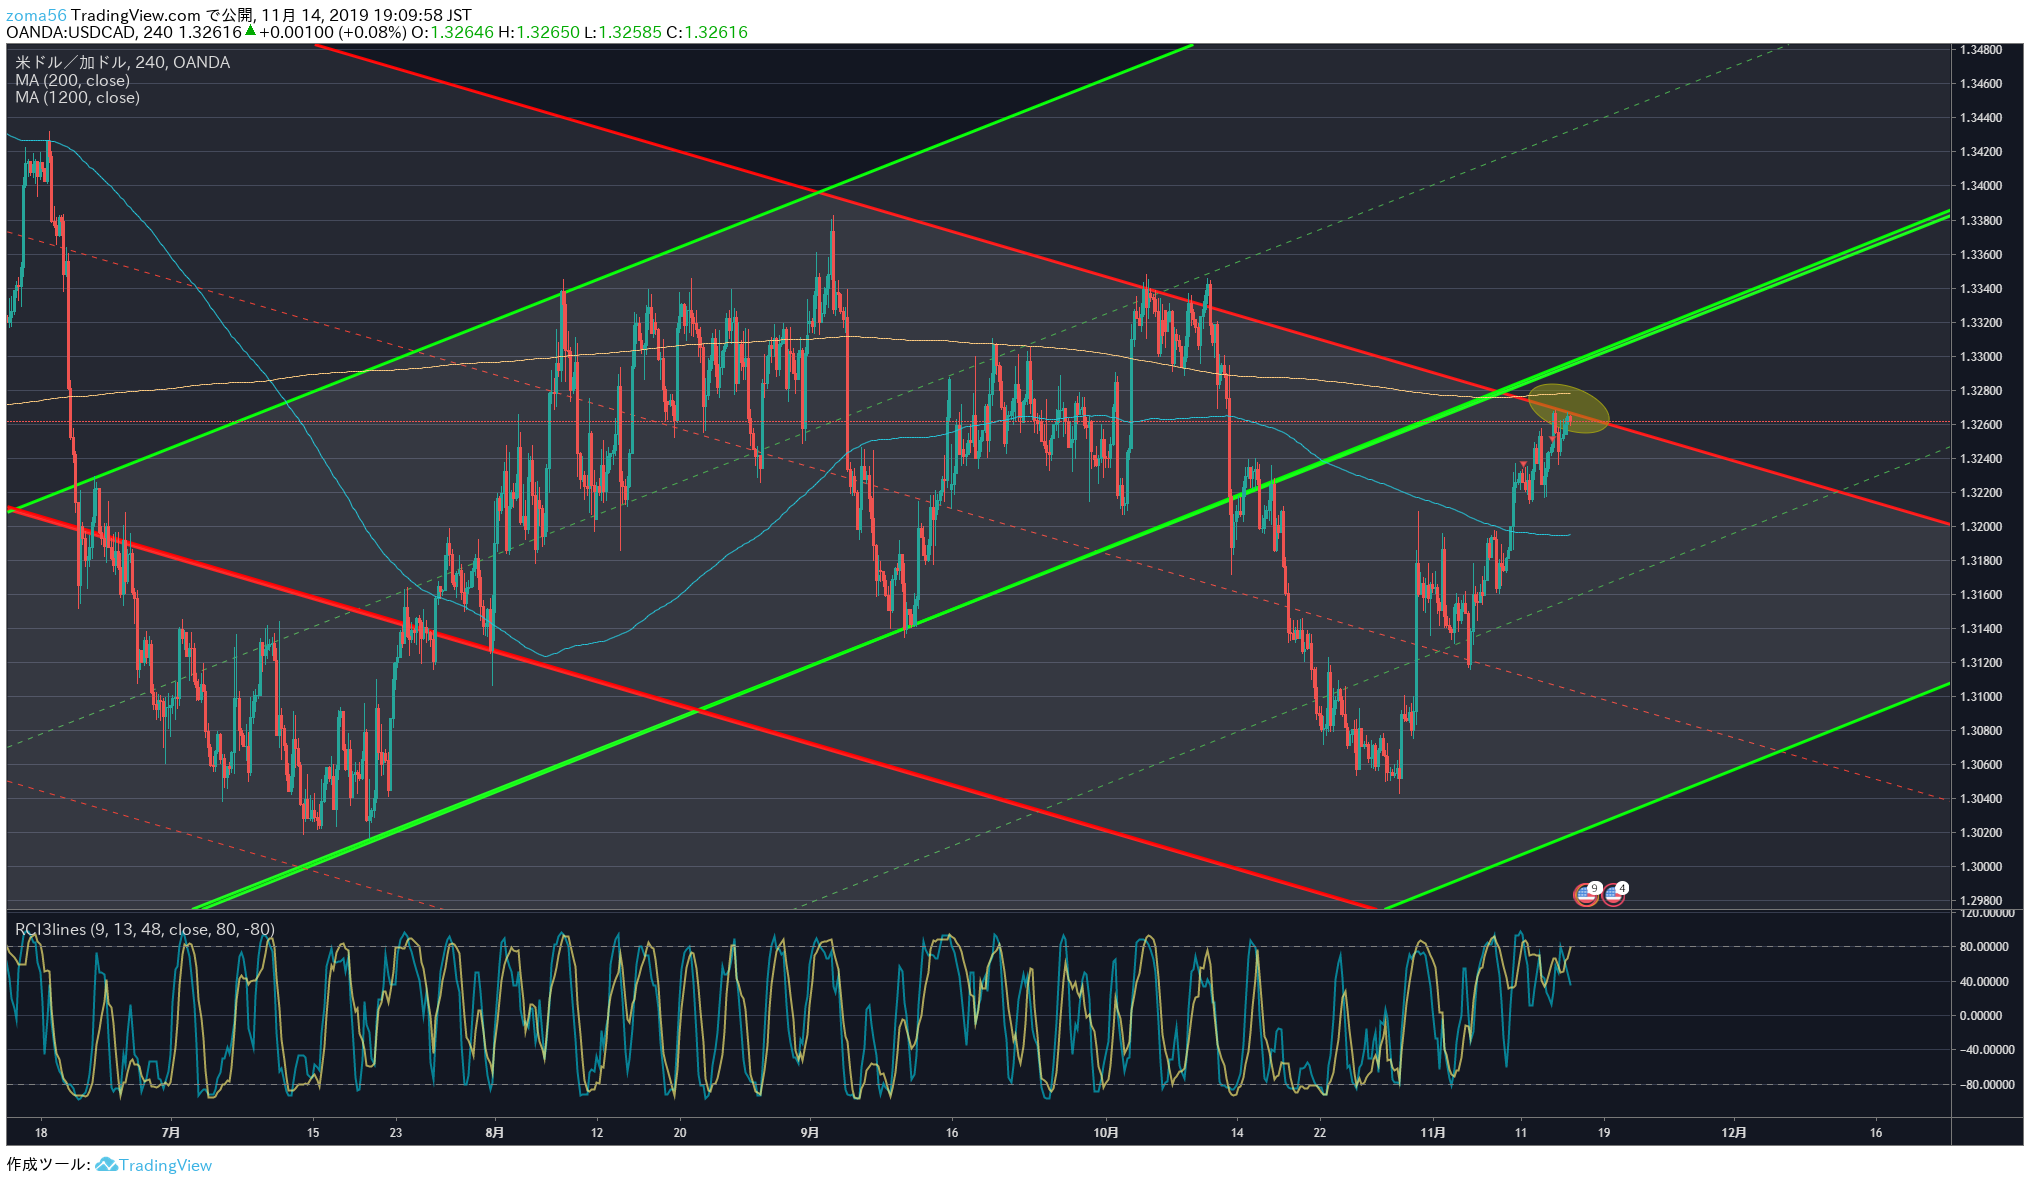Click the 23 date axis label
The image size is (2030, 1182).
(x=396, y=1133)
